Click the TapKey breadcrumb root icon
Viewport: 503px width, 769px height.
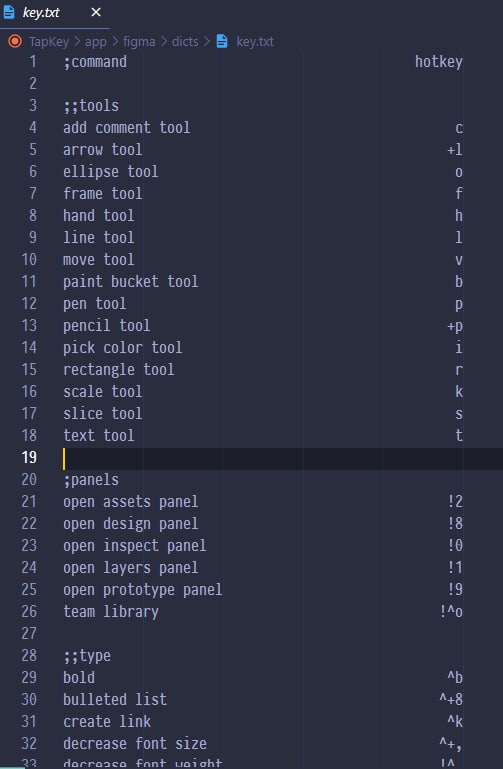click(x=15, y=41)
